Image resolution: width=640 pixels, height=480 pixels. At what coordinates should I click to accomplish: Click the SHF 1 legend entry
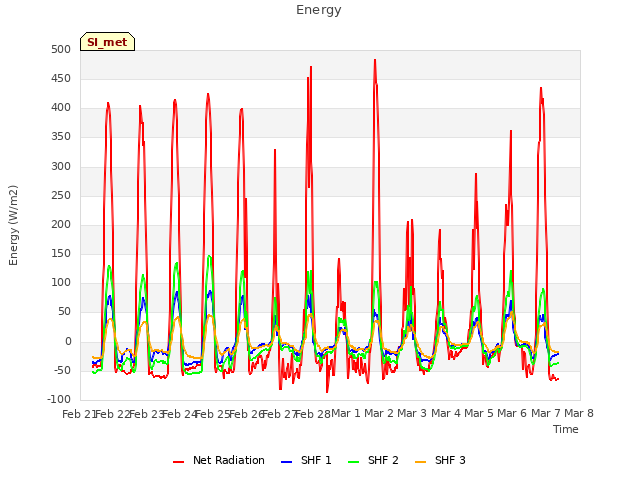(x=306, y=460)
